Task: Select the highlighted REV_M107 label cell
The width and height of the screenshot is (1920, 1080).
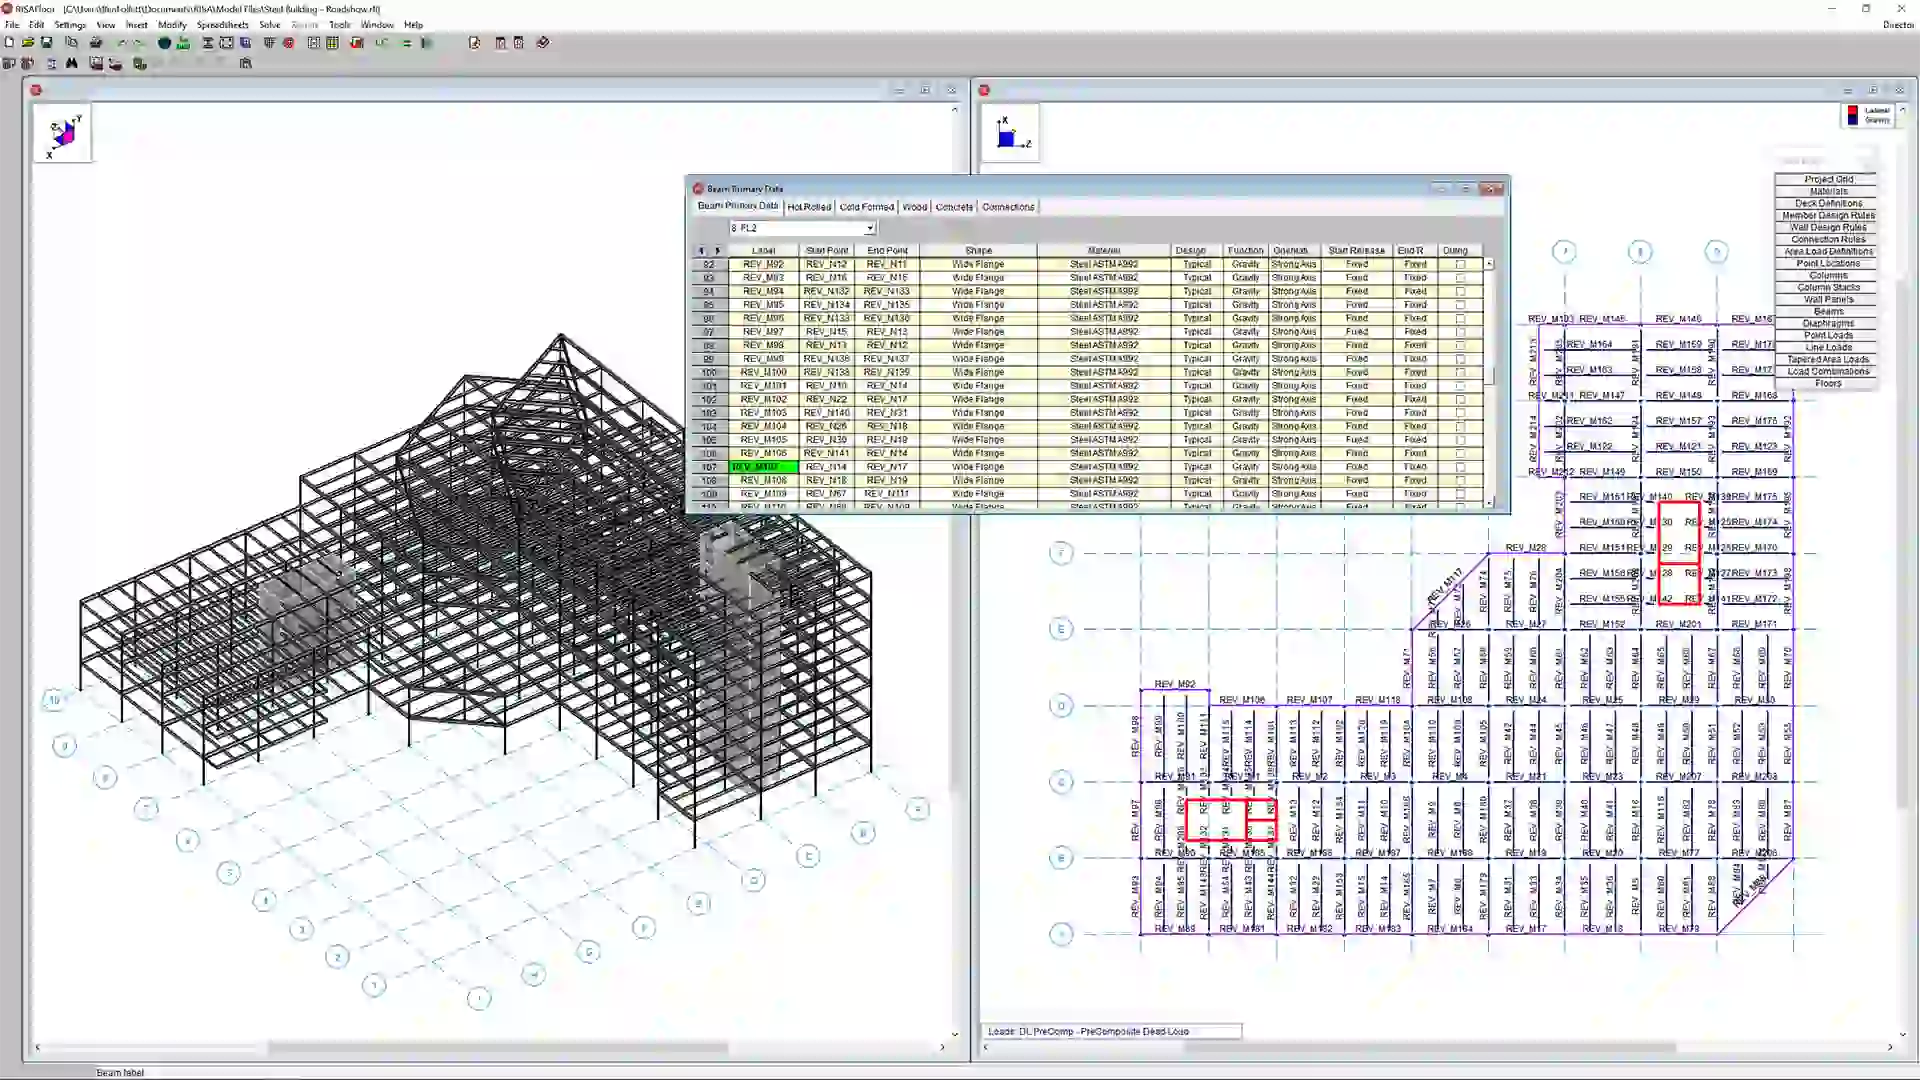Action: (763, 467)
